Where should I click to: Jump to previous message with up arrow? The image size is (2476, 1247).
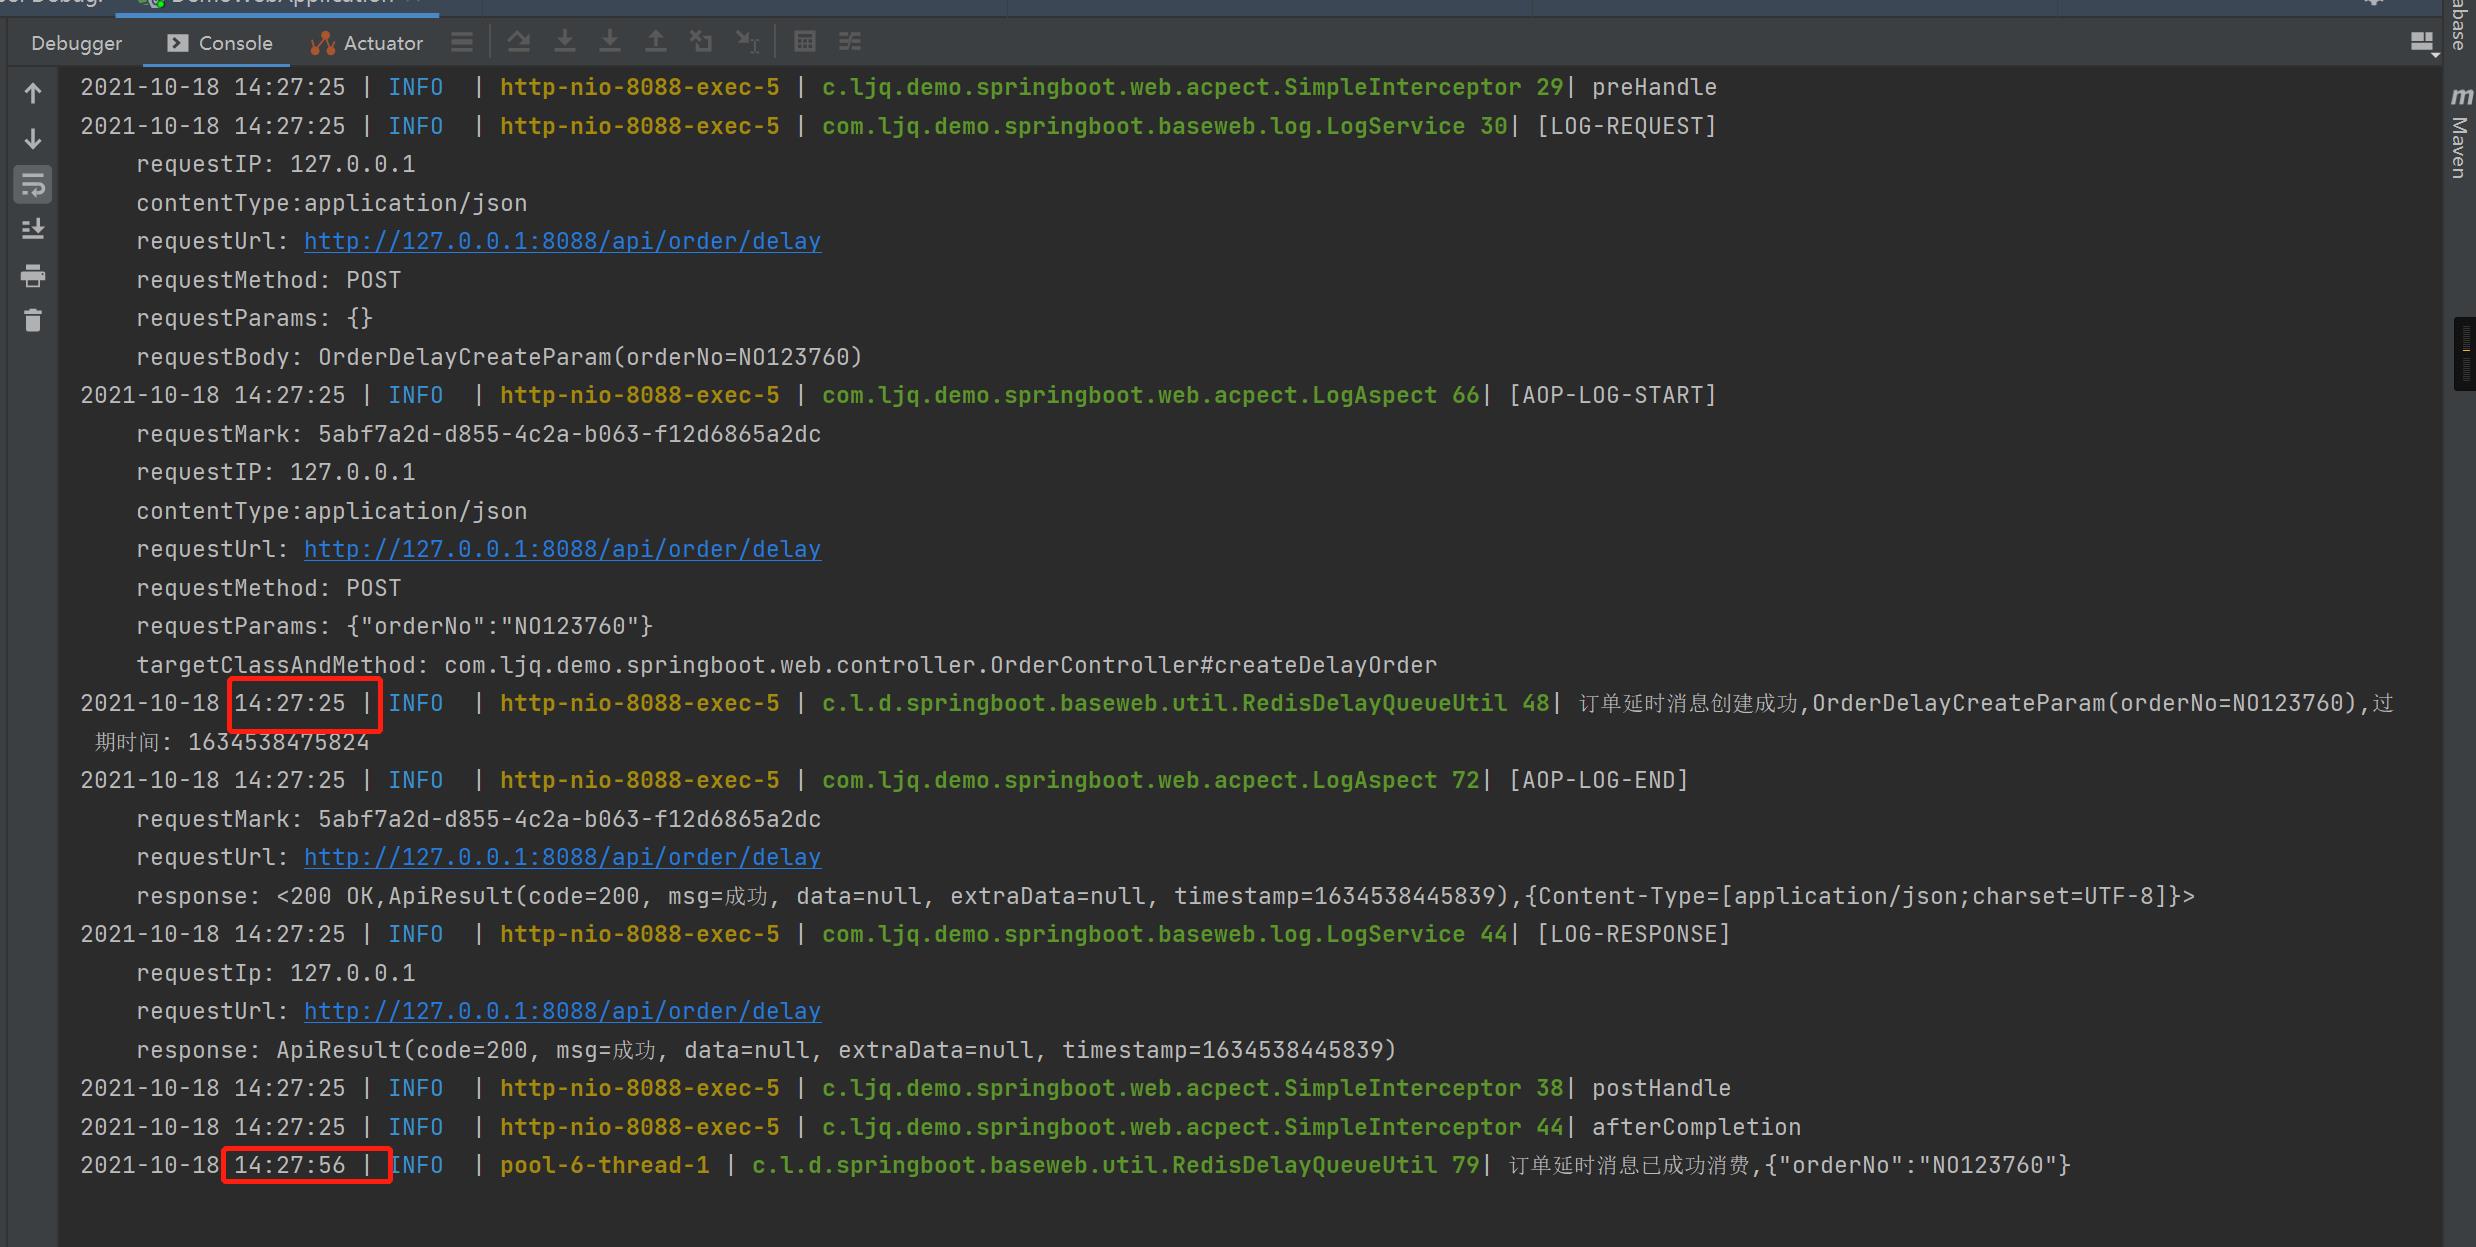33,92
